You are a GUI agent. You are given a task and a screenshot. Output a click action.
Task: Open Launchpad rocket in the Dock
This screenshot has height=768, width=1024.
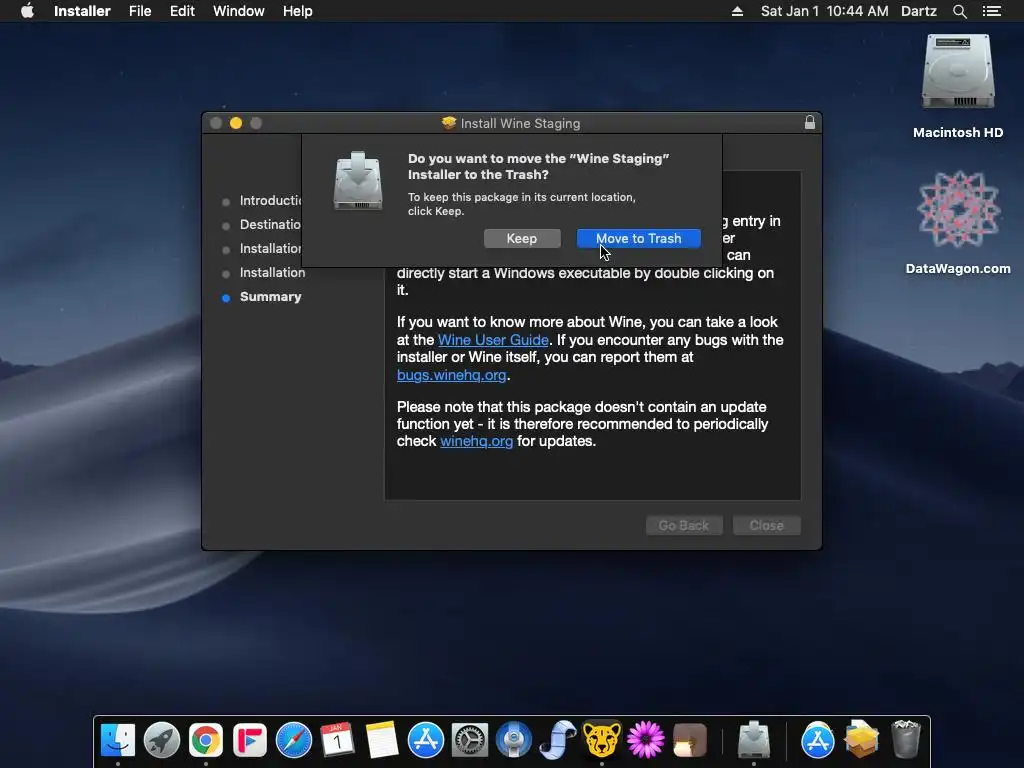coord(161,740)
